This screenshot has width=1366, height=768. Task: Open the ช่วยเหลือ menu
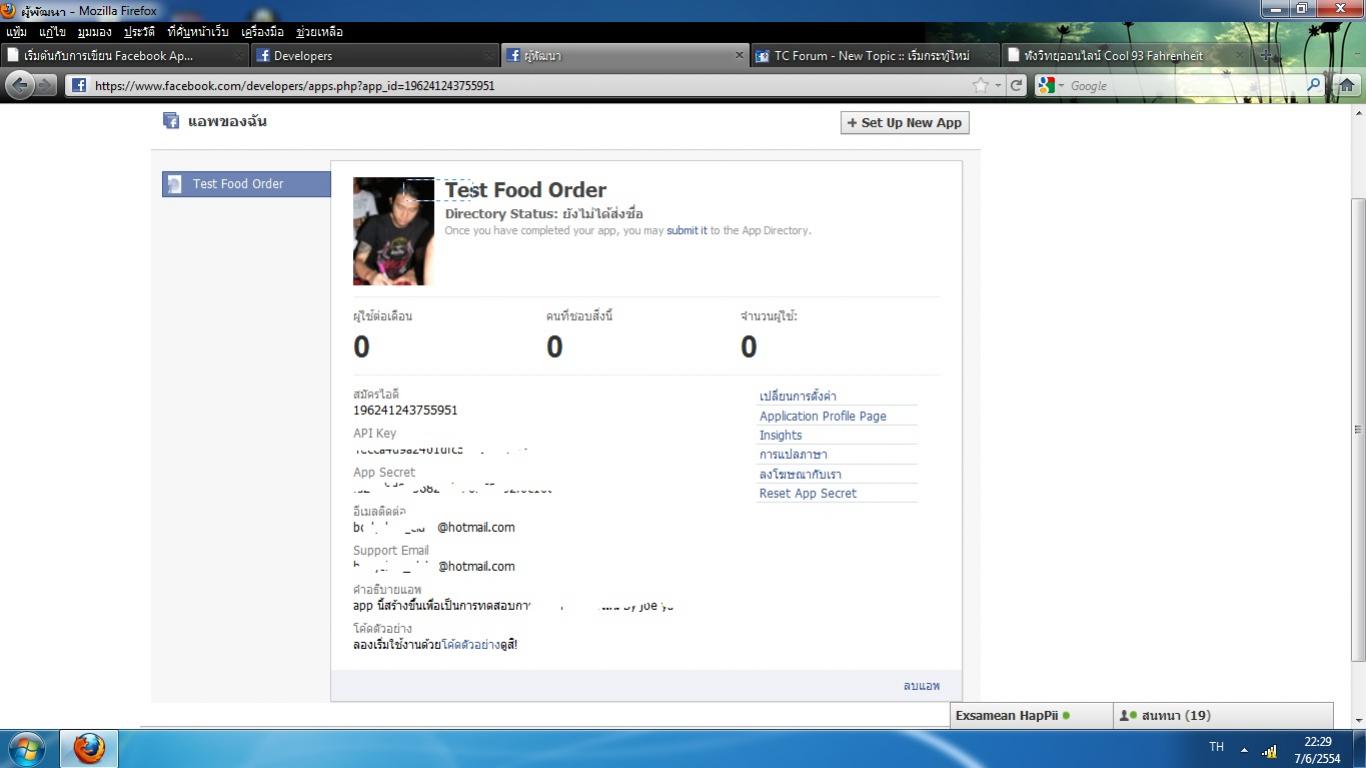pyautogui.click(x=319, y=32)
